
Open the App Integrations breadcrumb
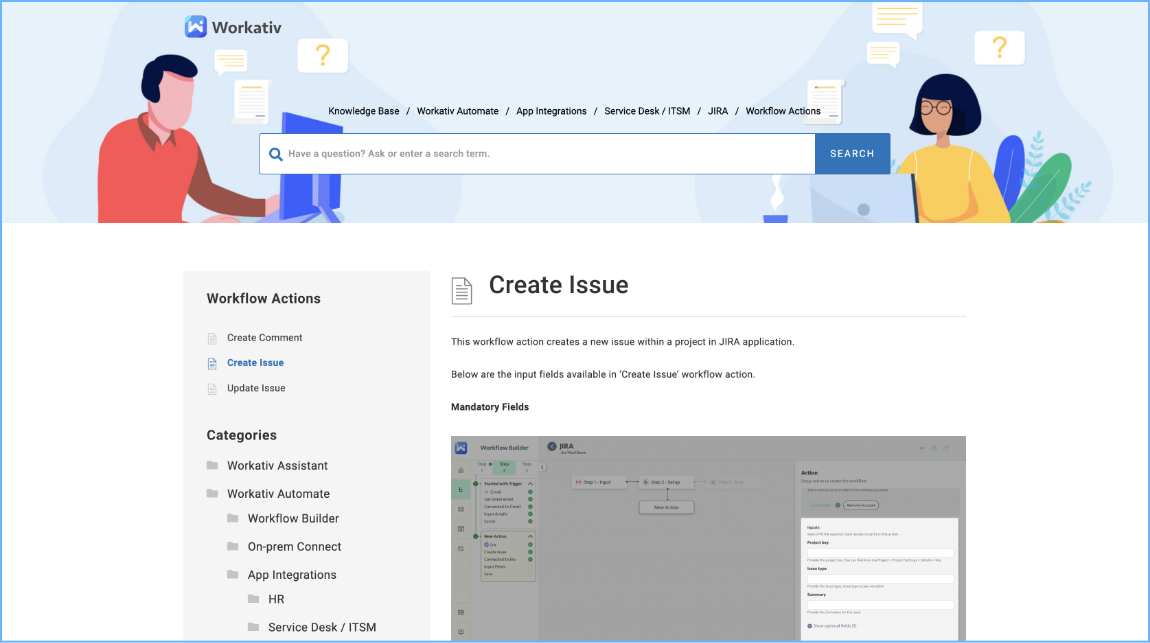(552, 111)
